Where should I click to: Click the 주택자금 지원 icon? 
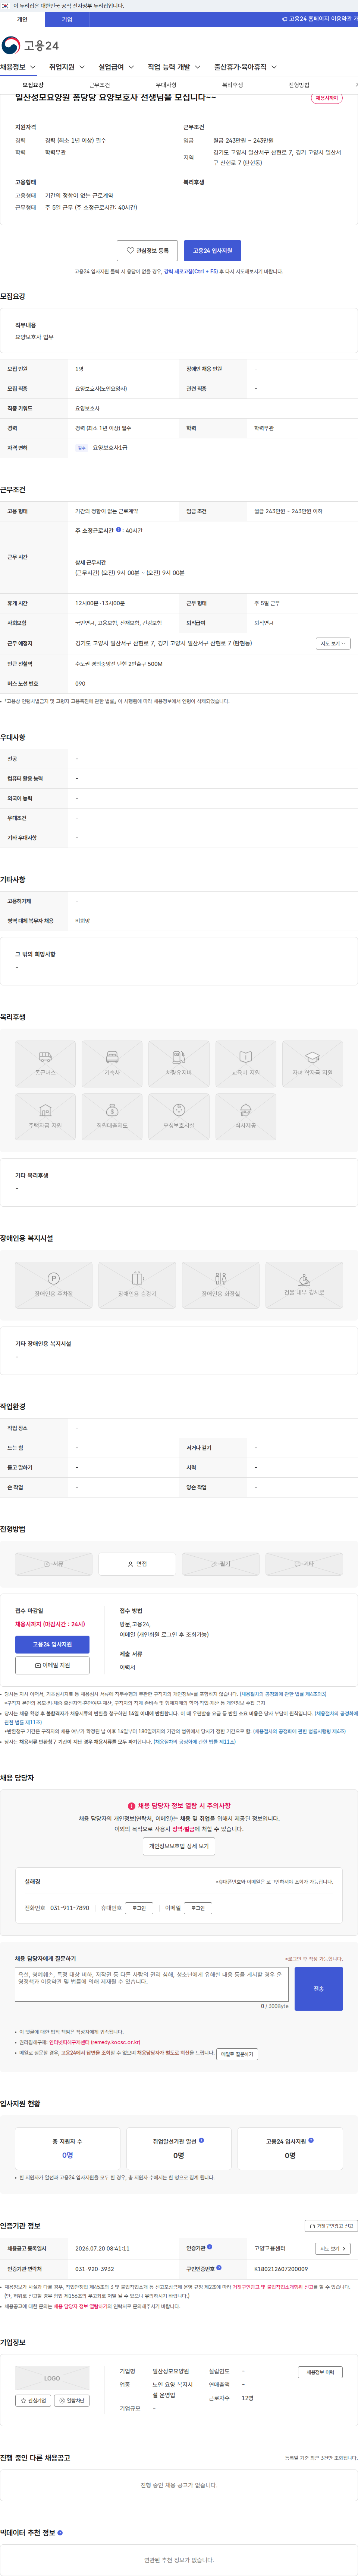click(x=45, y=1117)
